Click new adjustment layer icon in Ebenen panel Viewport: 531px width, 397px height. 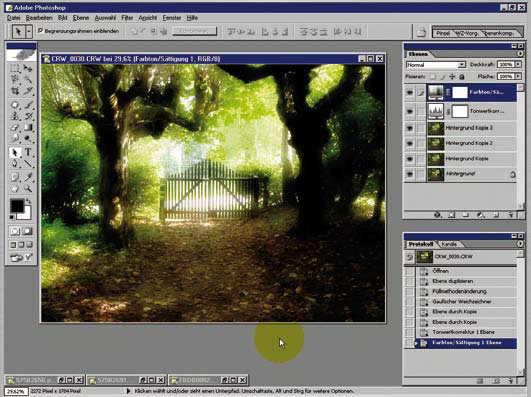(480, 215)
